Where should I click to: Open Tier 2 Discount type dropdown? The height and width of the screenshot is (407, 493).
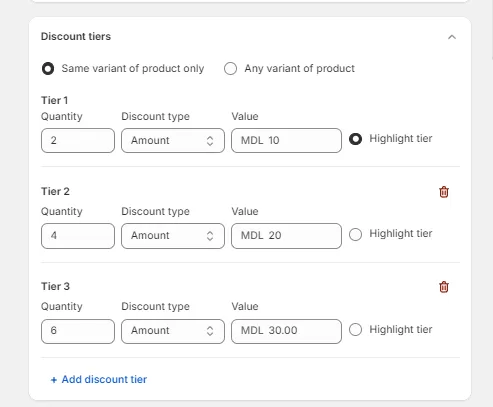coord(173,236)
